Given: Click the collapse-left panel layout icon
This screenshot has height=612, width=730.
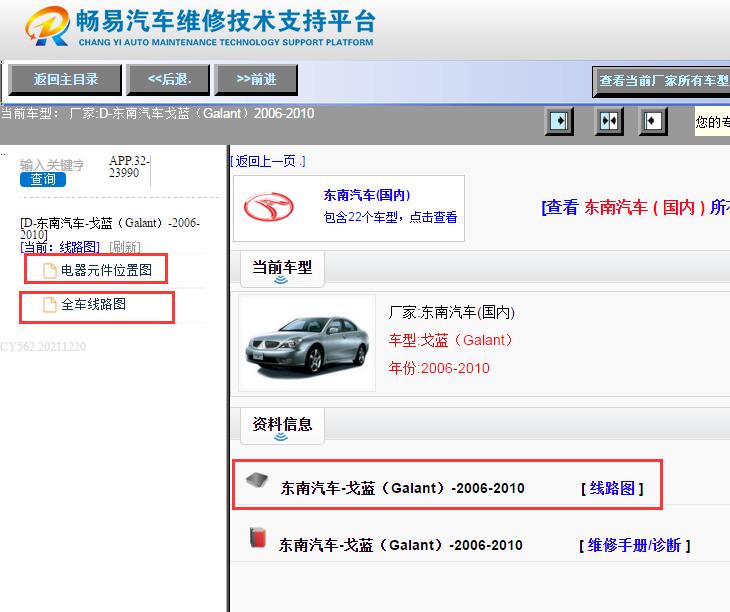Looking at the screenshot, I should click(x=653, y=121).
